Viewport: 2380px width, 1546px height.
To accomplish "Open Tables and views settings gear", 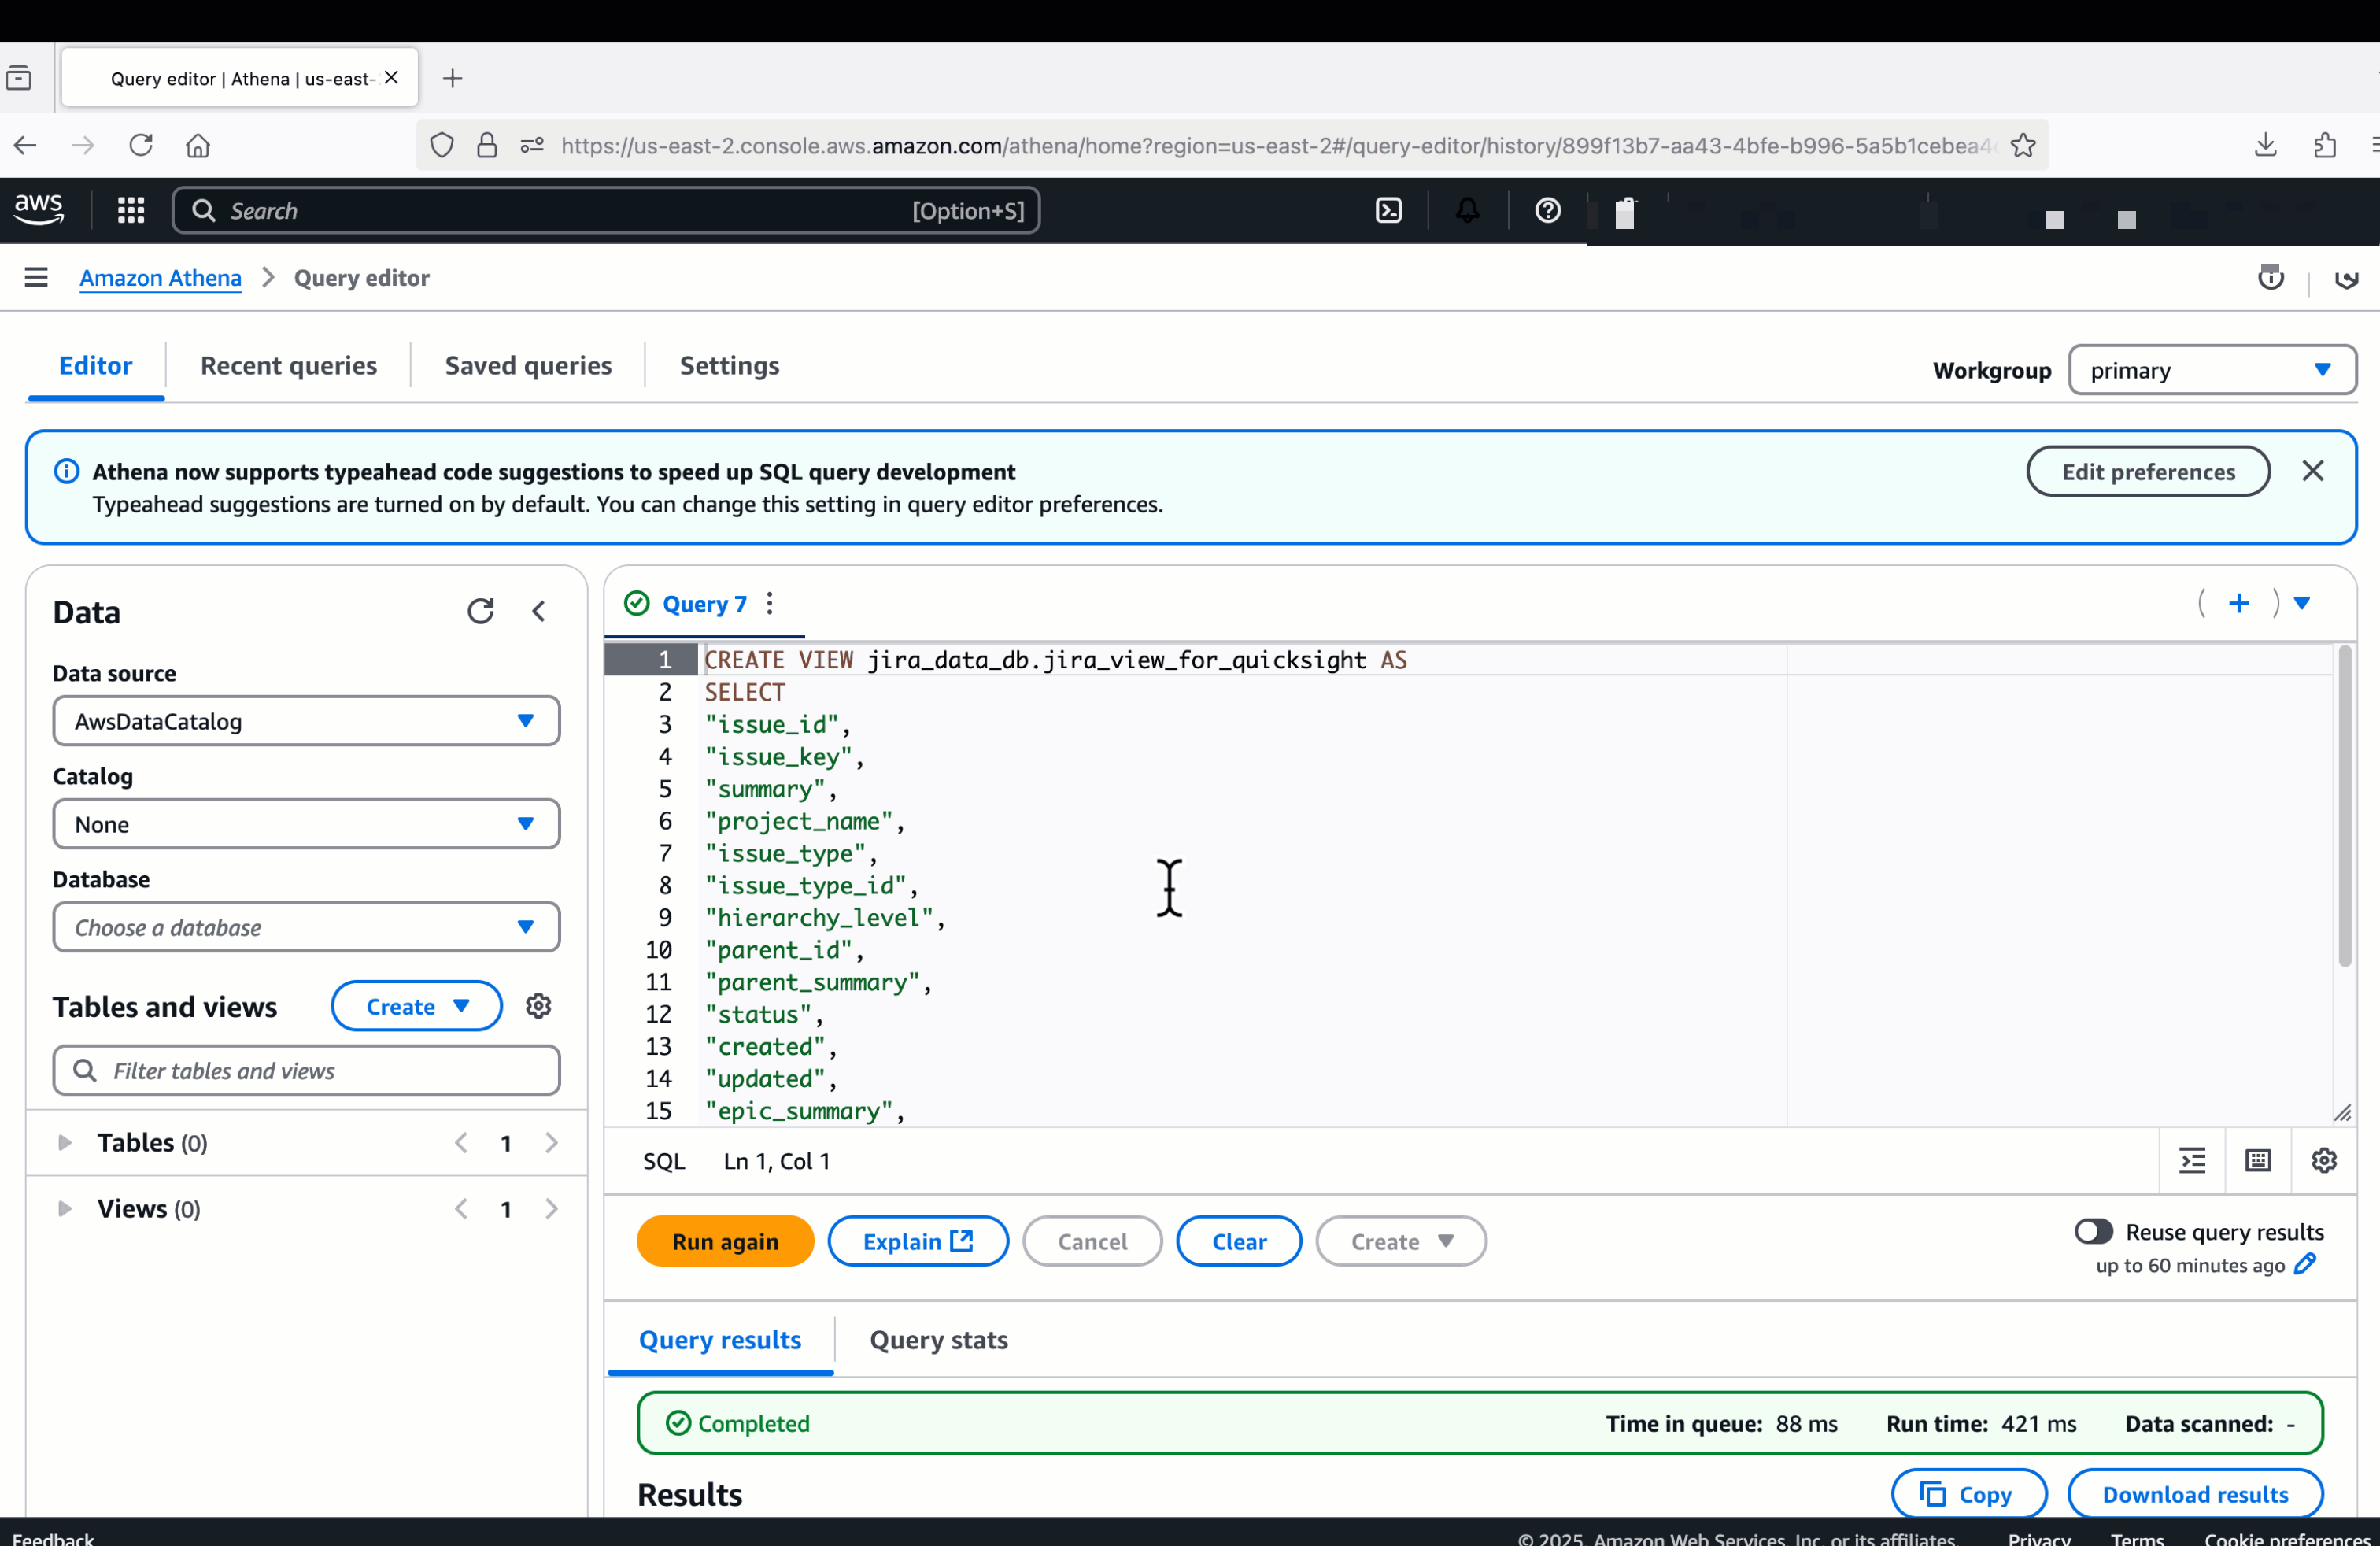I will coord(539,1006).
